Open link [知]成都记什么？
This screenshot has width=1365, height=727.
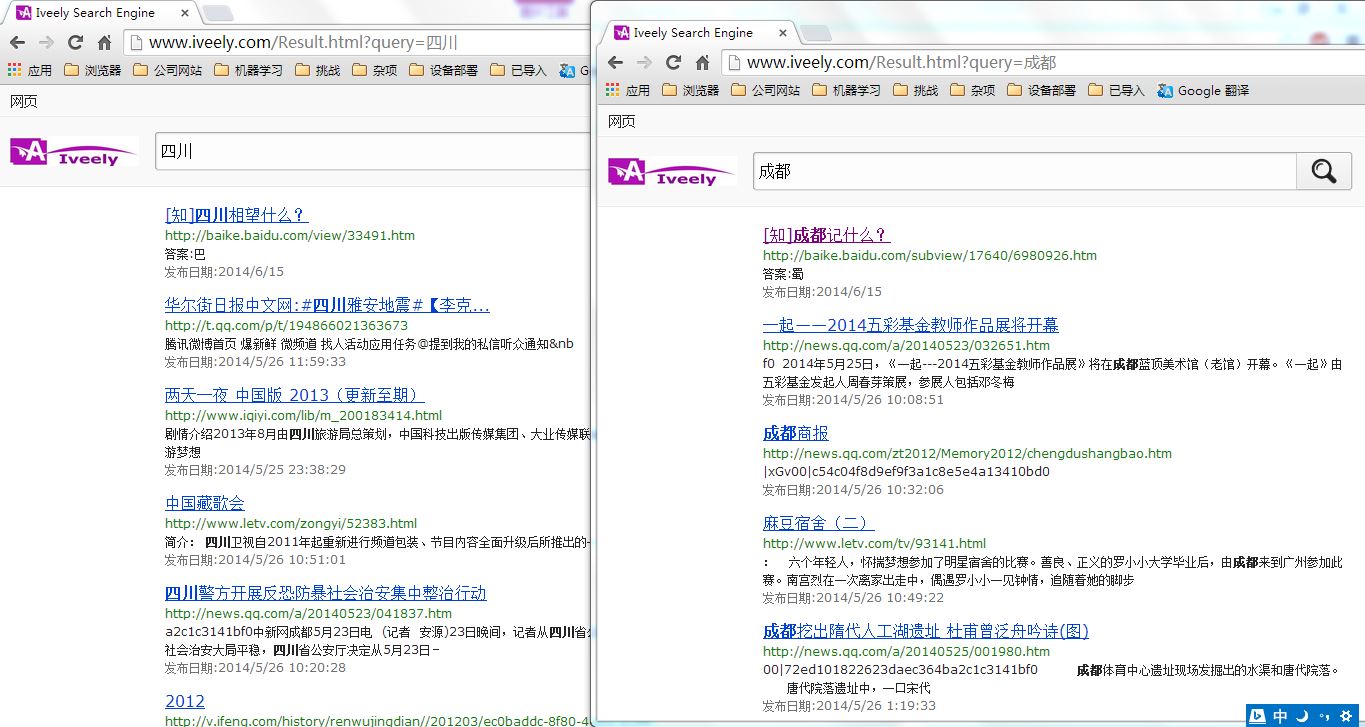pyautogui.click(x=826, y=235)
